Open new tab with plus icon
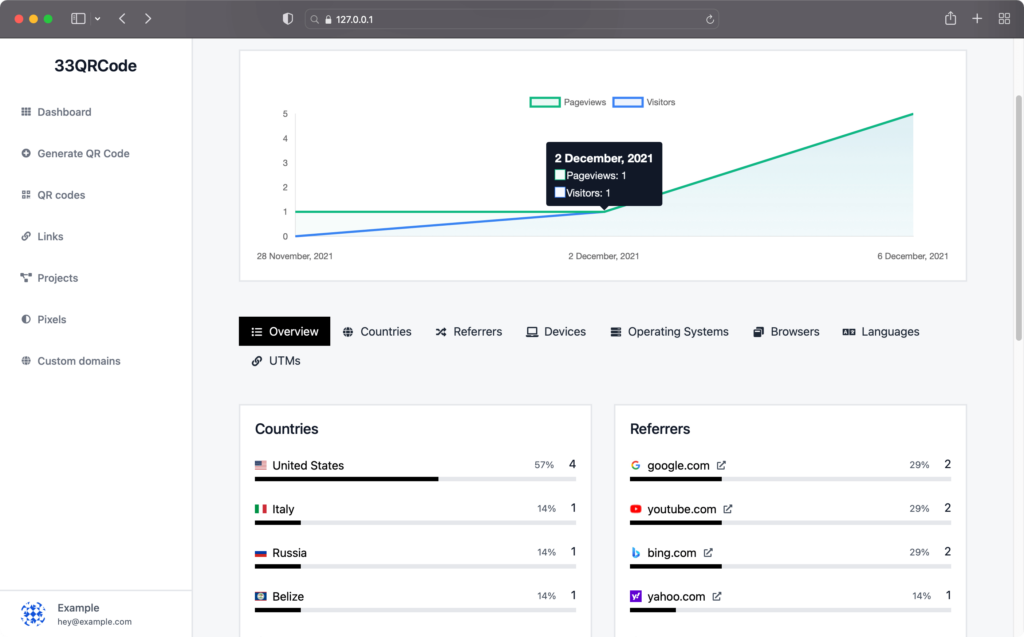This screenshot has height=637, width=1024. pos(977,19)
